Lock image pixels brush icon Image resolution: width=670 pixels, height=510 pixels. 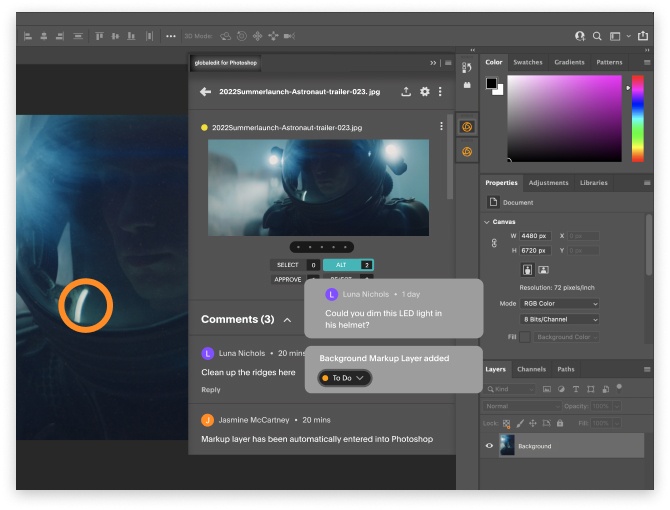pyautogui.click(x=520, y=423)
